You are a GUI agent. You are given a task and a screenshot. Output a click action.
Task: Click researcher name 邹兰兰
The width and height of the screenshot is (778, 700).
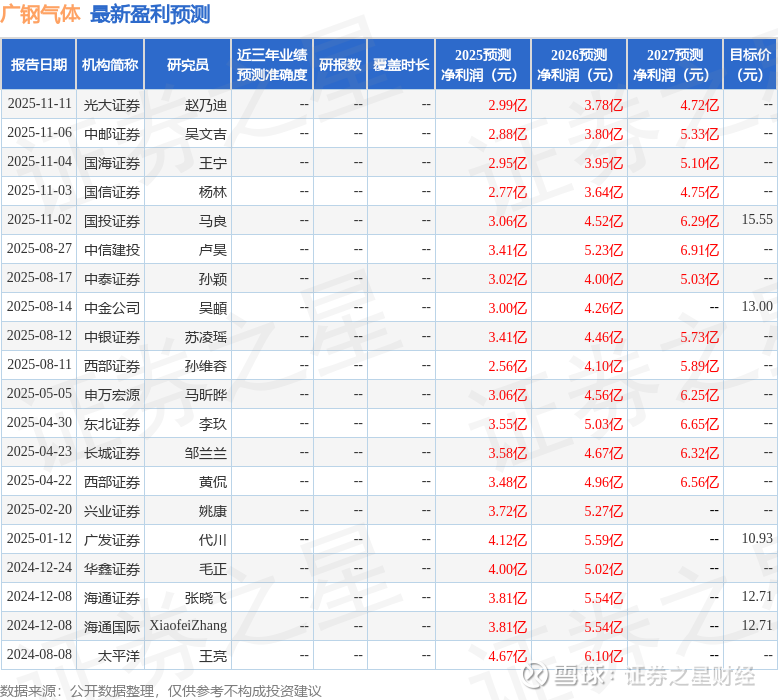tap(205, 453)
